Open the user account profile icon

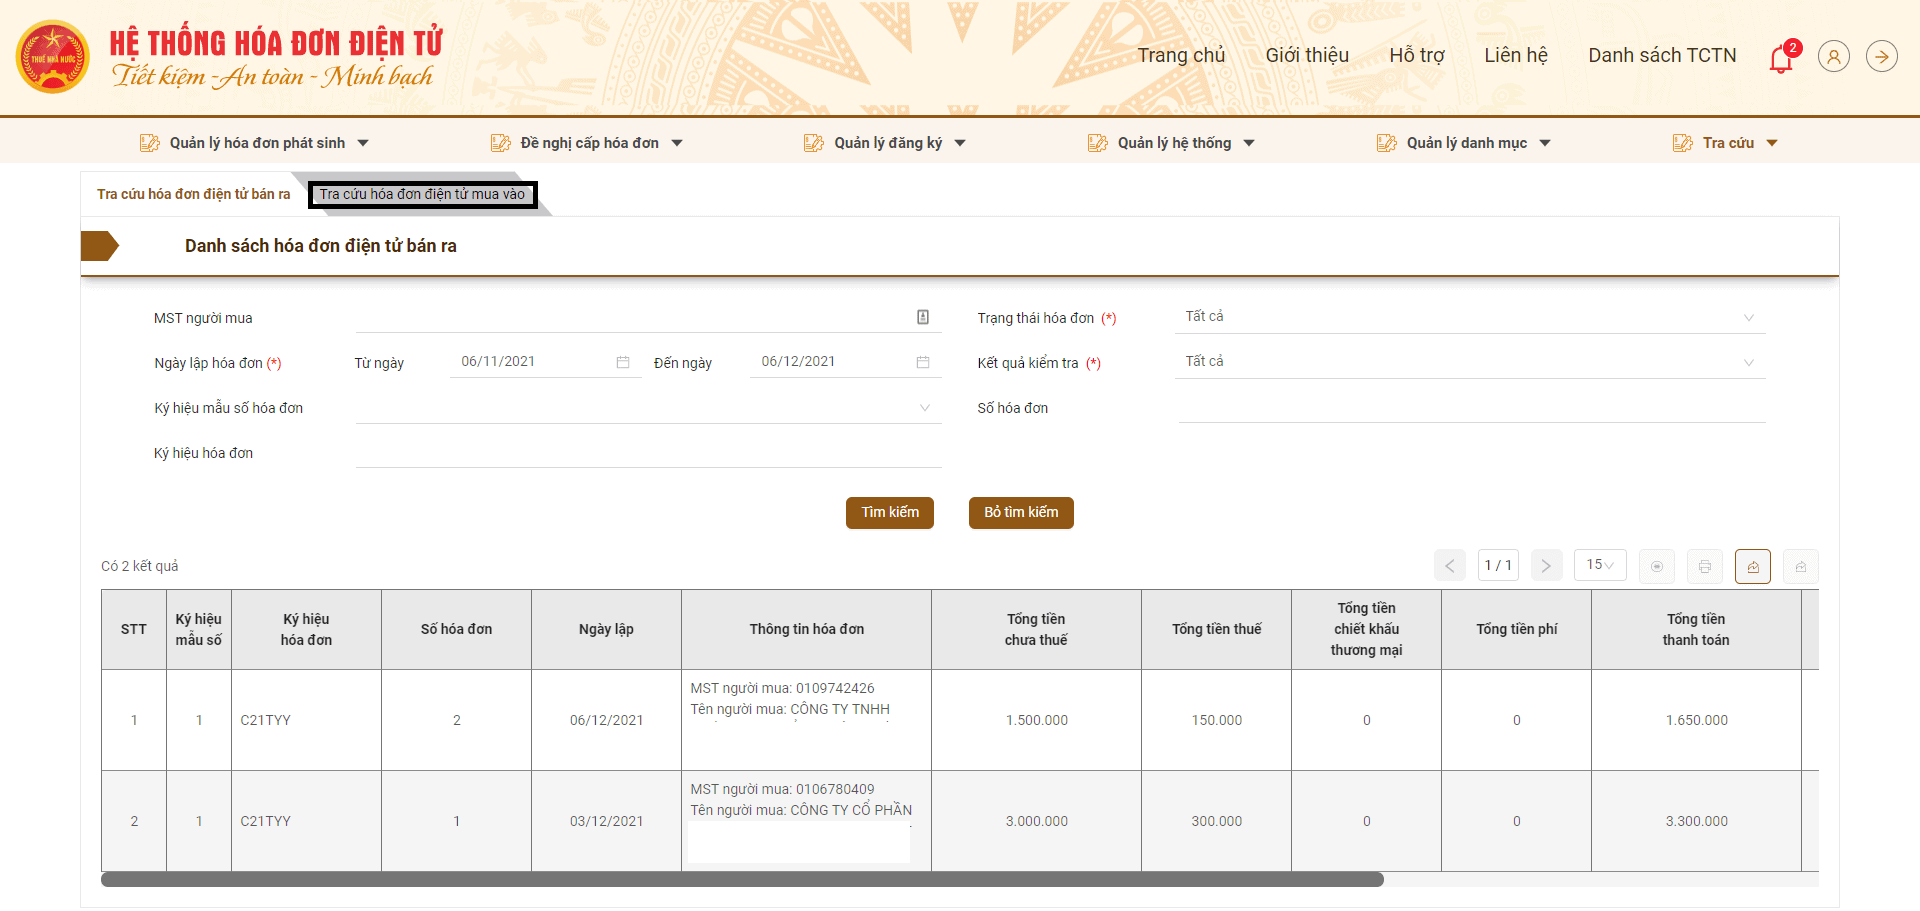point(1834,57)
